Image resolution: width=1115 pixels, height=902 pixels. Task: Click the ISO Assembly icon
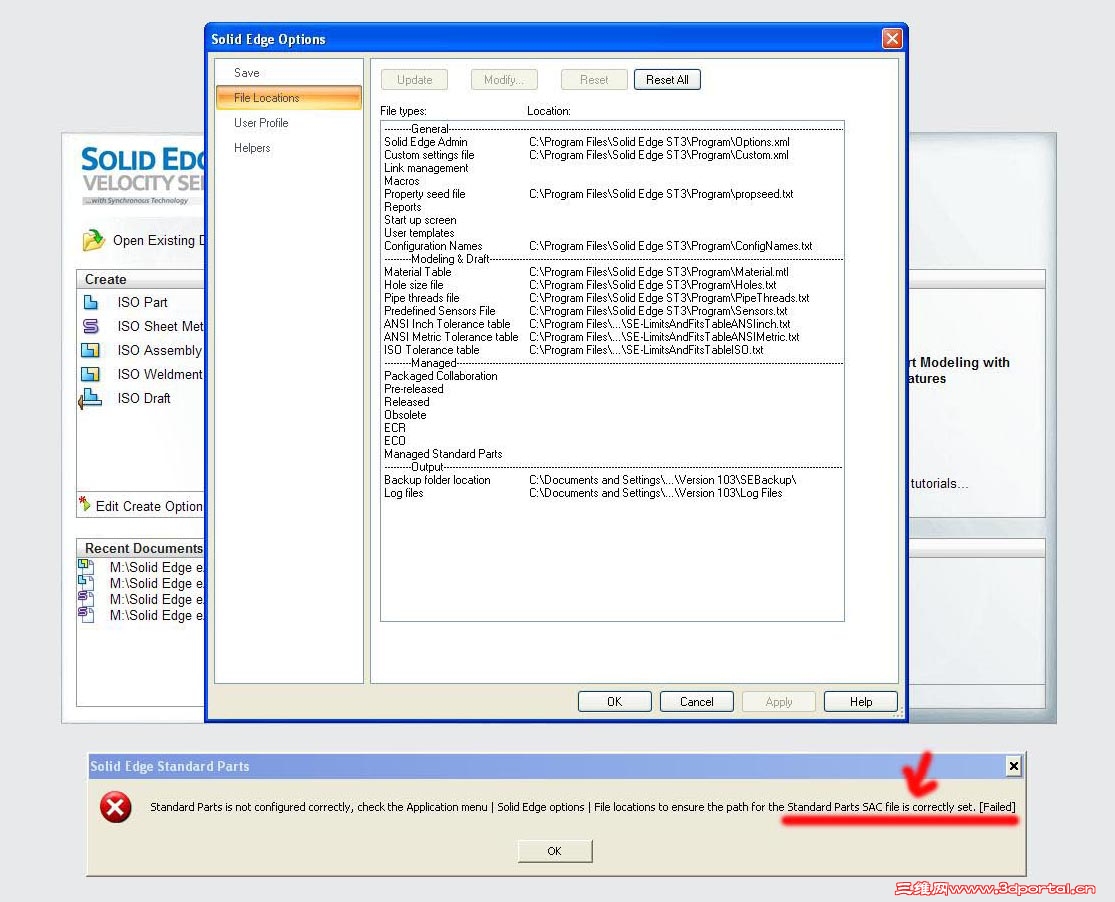(90, 350)
